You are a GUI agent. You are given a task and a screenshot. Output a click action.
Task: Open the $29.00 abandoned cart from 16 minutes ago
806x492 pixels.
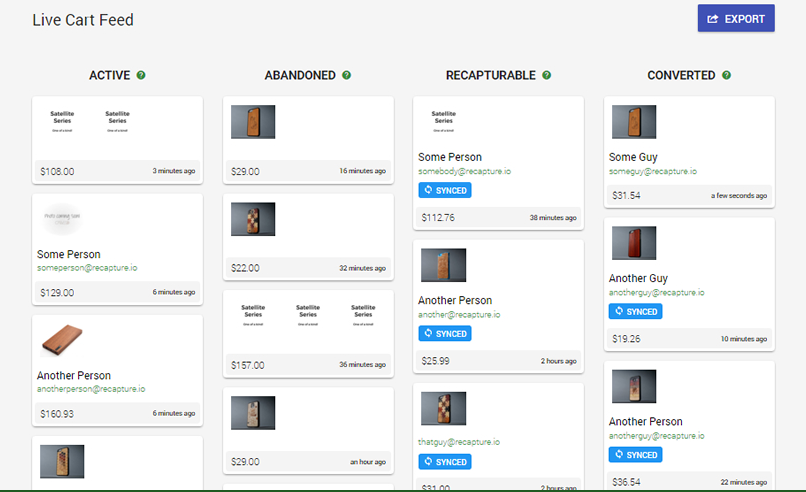click(308, 140)
